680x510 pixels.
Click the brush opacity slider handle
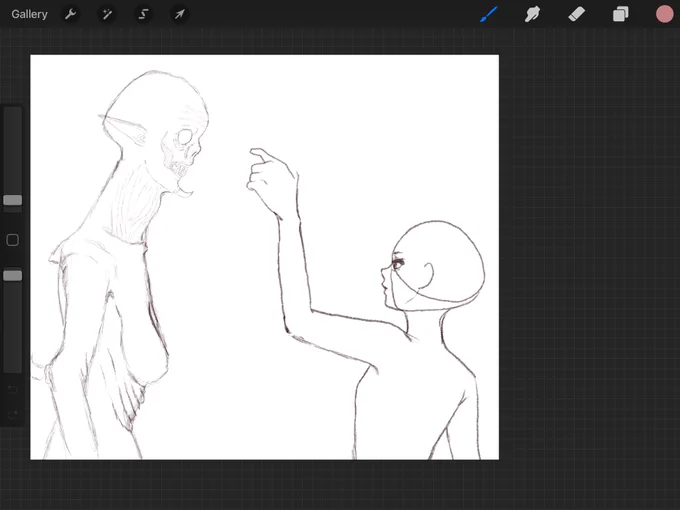click(13, 275)
